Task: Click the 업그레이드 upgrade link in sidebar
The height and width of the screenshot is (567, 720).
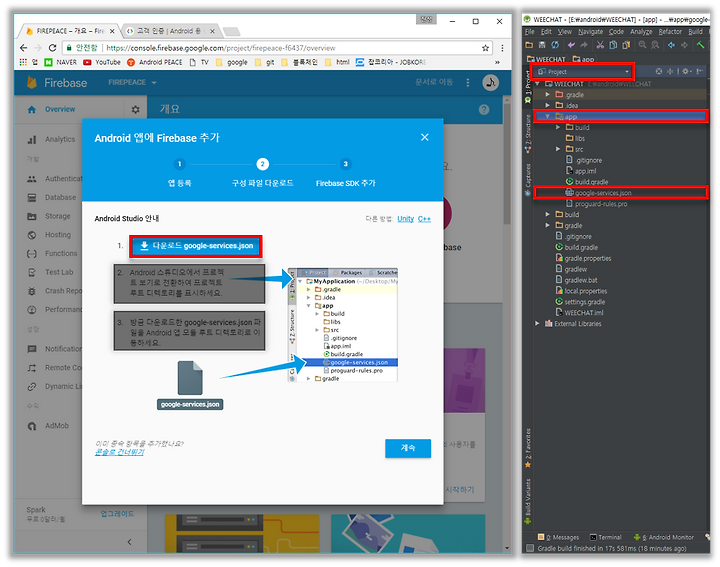Action: pos(117,514)
